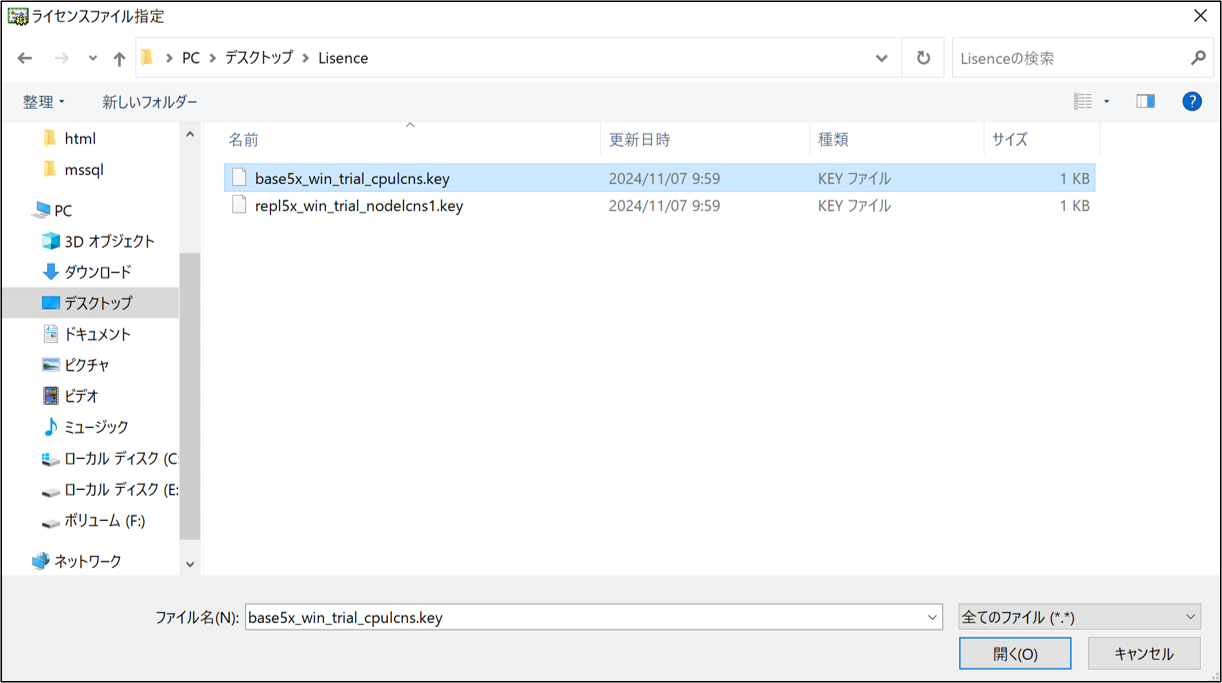Click the Up one level arrow
This screenshot has height=683, width=1222.
click(x=119, y=58)
